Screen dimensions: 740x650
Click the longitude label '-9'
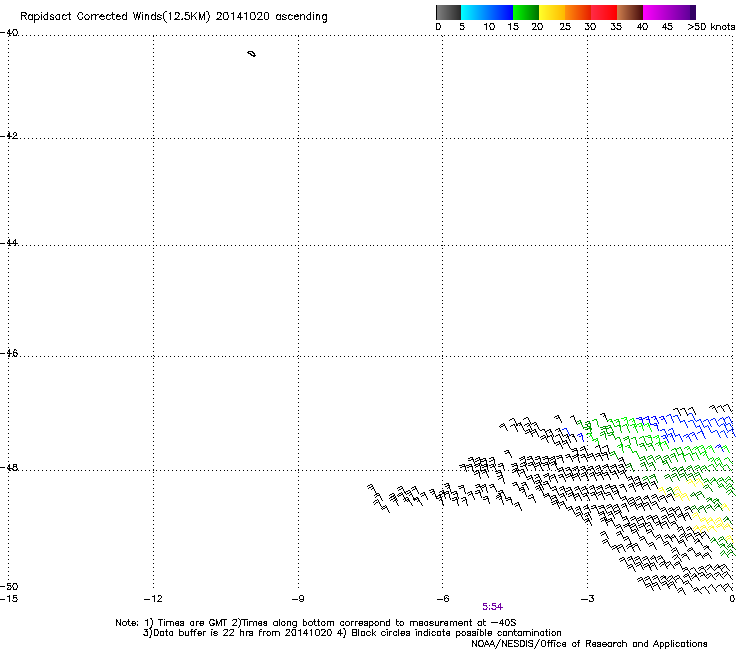[x=298, y=599]
